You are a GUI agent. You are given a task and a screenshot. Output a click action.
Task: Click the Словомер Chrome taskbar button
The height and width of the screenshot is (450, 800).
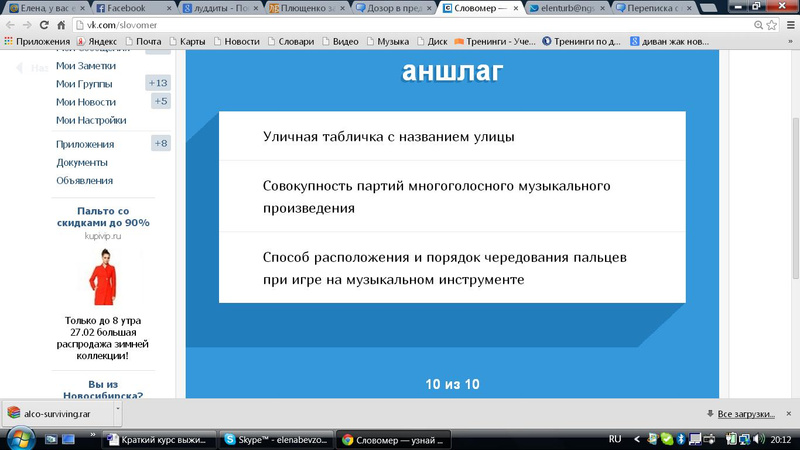click(x=393, y=440)
